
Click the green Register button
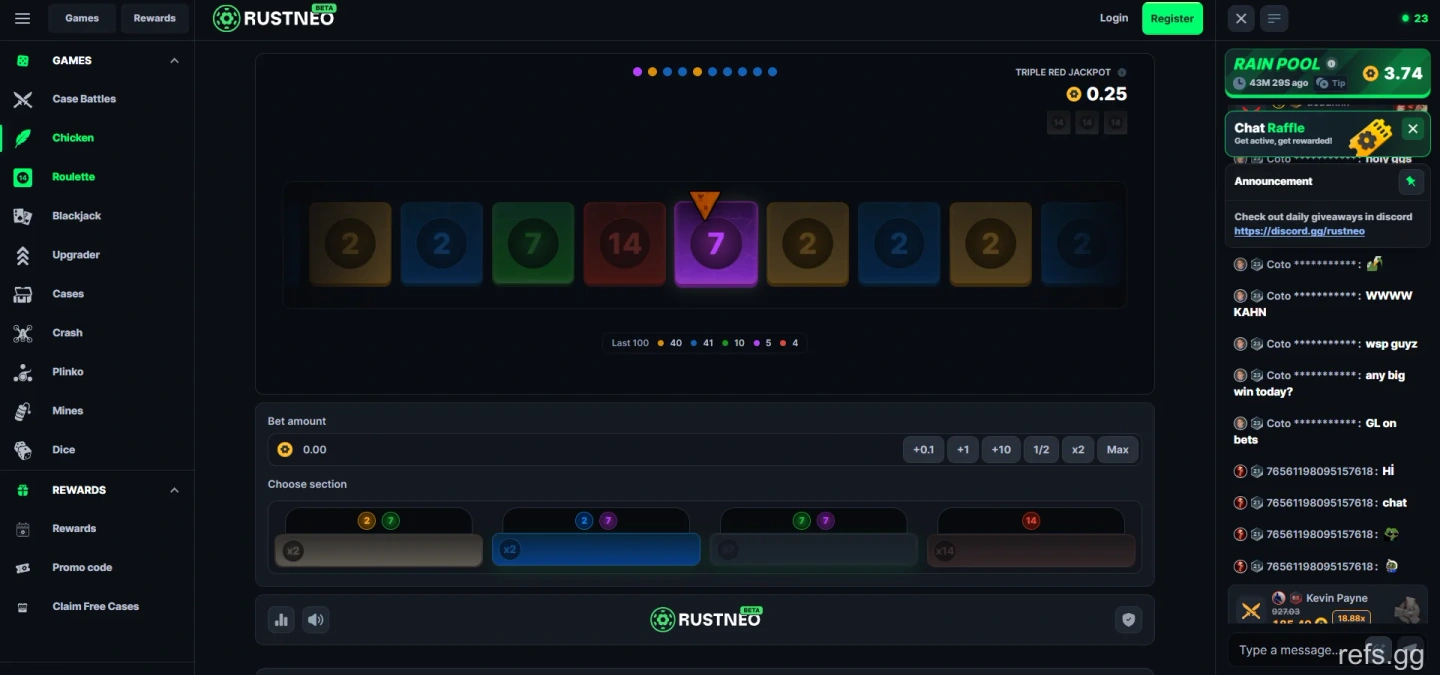[1172, 18]
